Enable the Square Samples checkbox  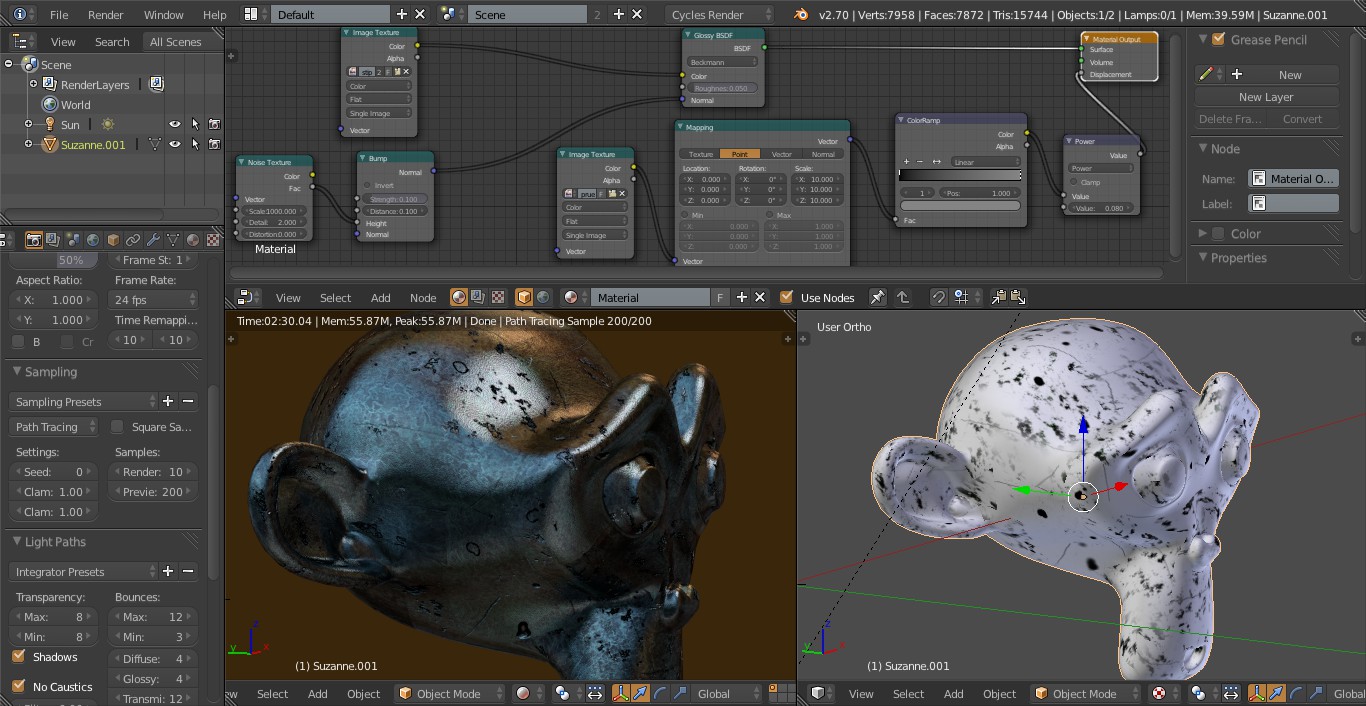click(117, 427)
